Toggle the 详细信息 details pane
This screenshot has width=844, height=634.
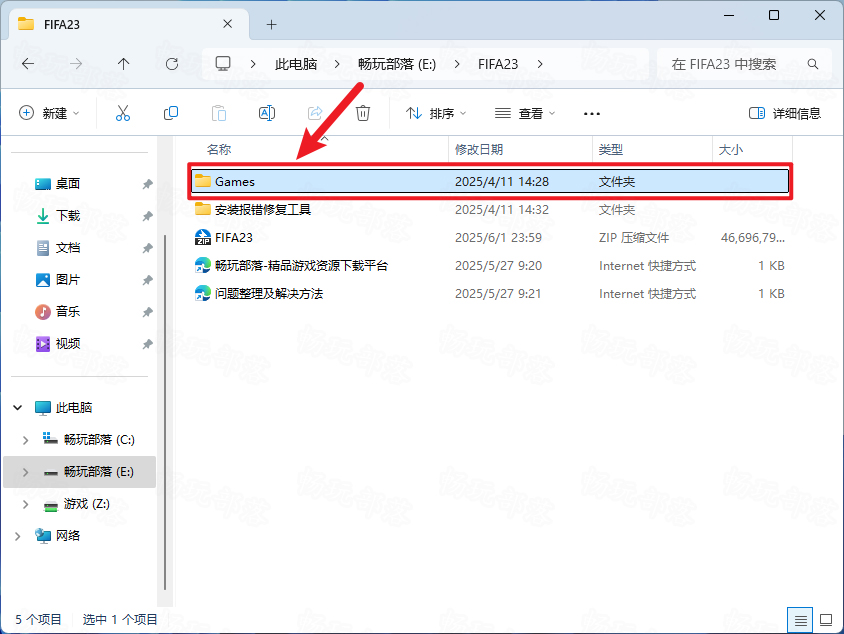coord(785,113)
